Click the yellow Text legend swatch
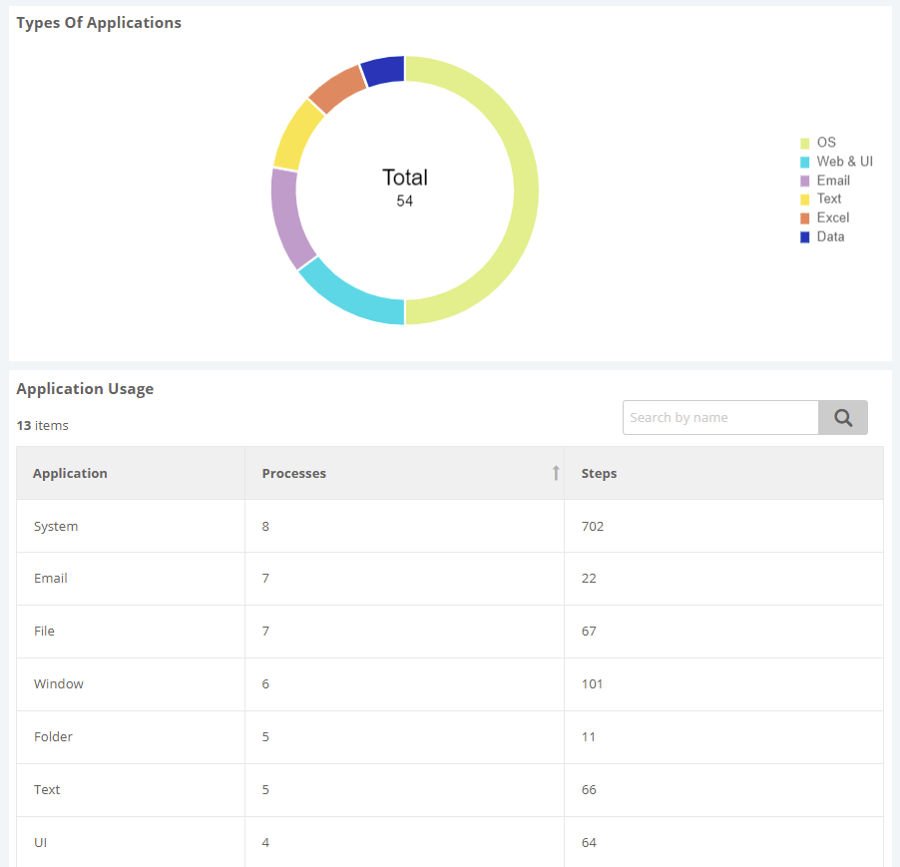The height and width of the screenshot is (867, 900). coord(805,200)
